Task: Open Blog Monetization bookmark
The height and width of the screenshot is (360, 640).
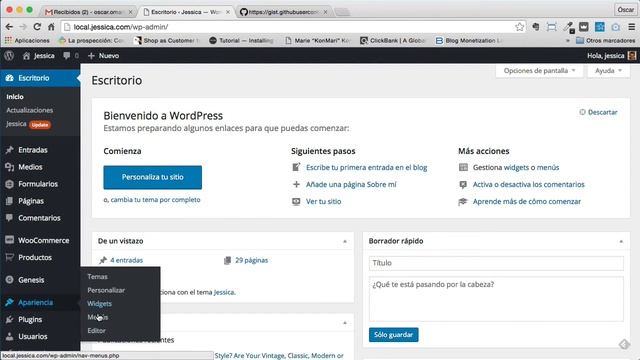Action: (x=468, y=41)
